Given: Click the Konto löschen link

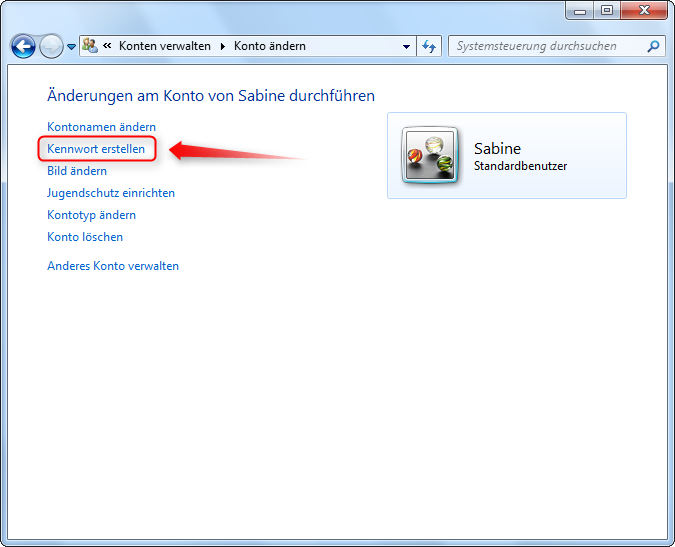Looking at the screenshot, I should pos(85,237).
